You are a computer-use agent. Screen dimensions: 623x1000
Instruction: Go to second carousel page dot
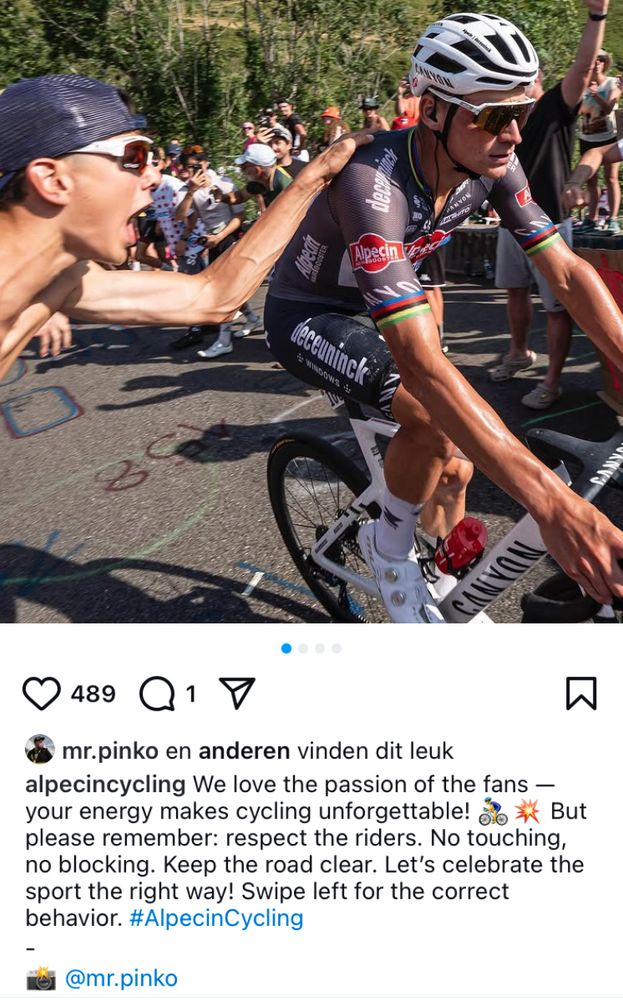(303, 648)
